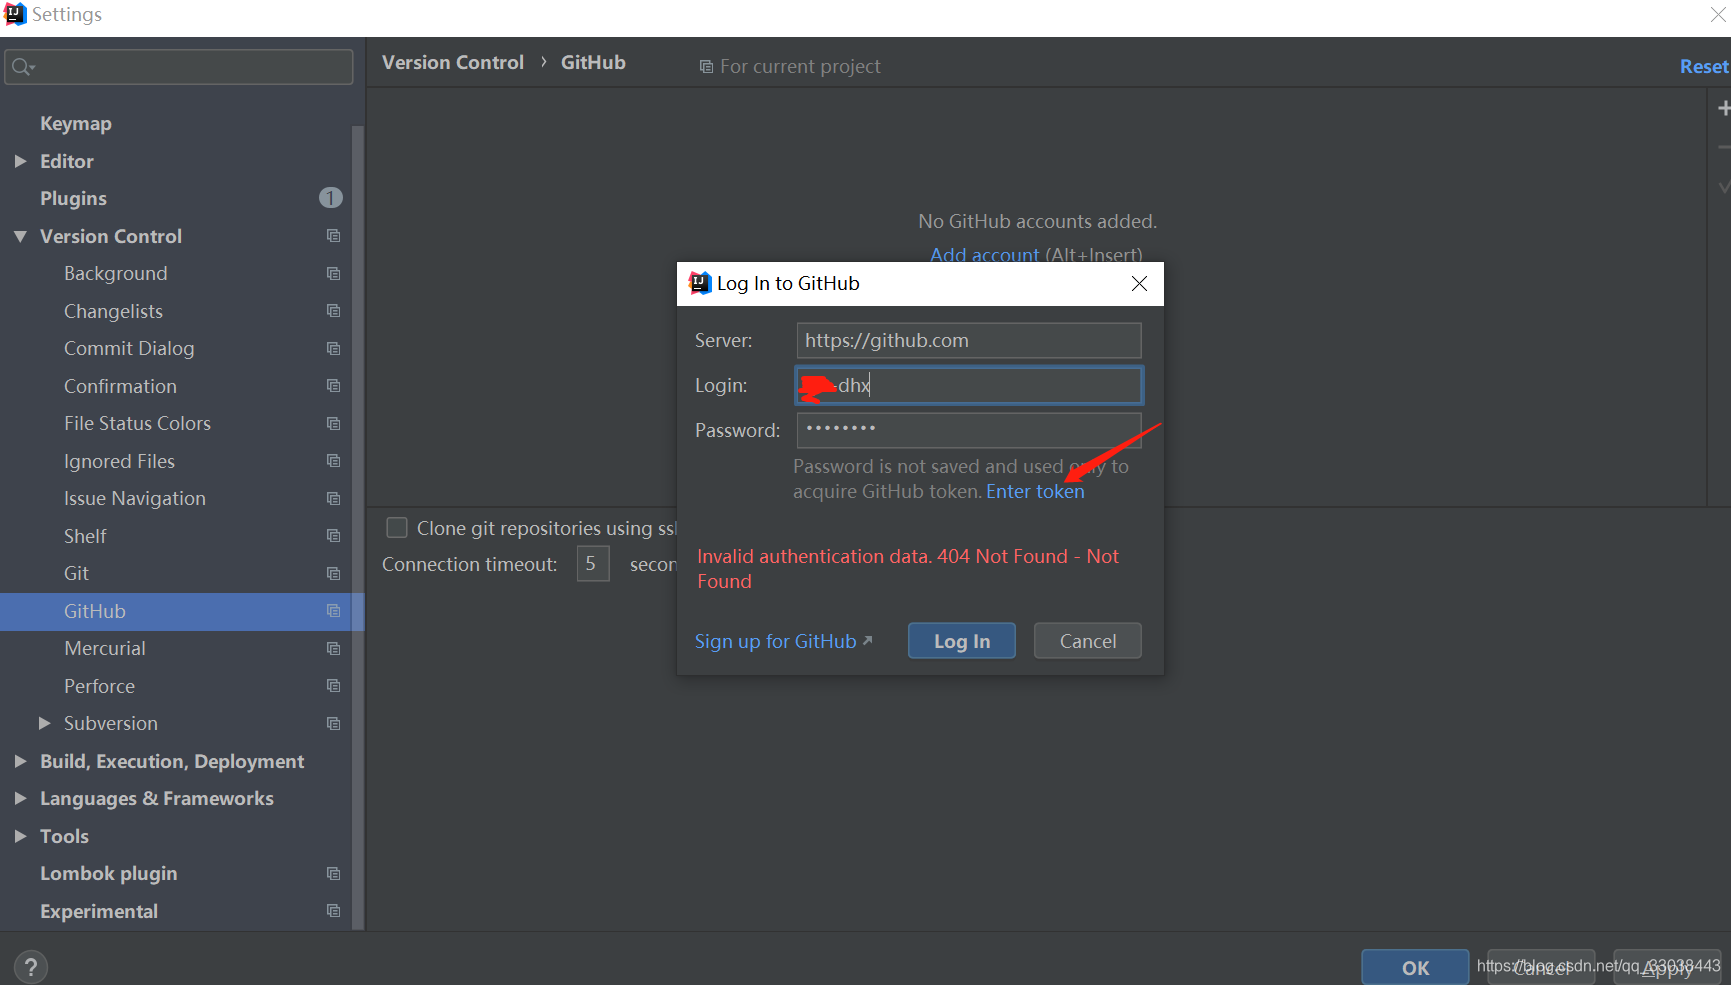Click in the Password field
The height and width of the screenshot is (985, 1731).
(x=969, y=430)
